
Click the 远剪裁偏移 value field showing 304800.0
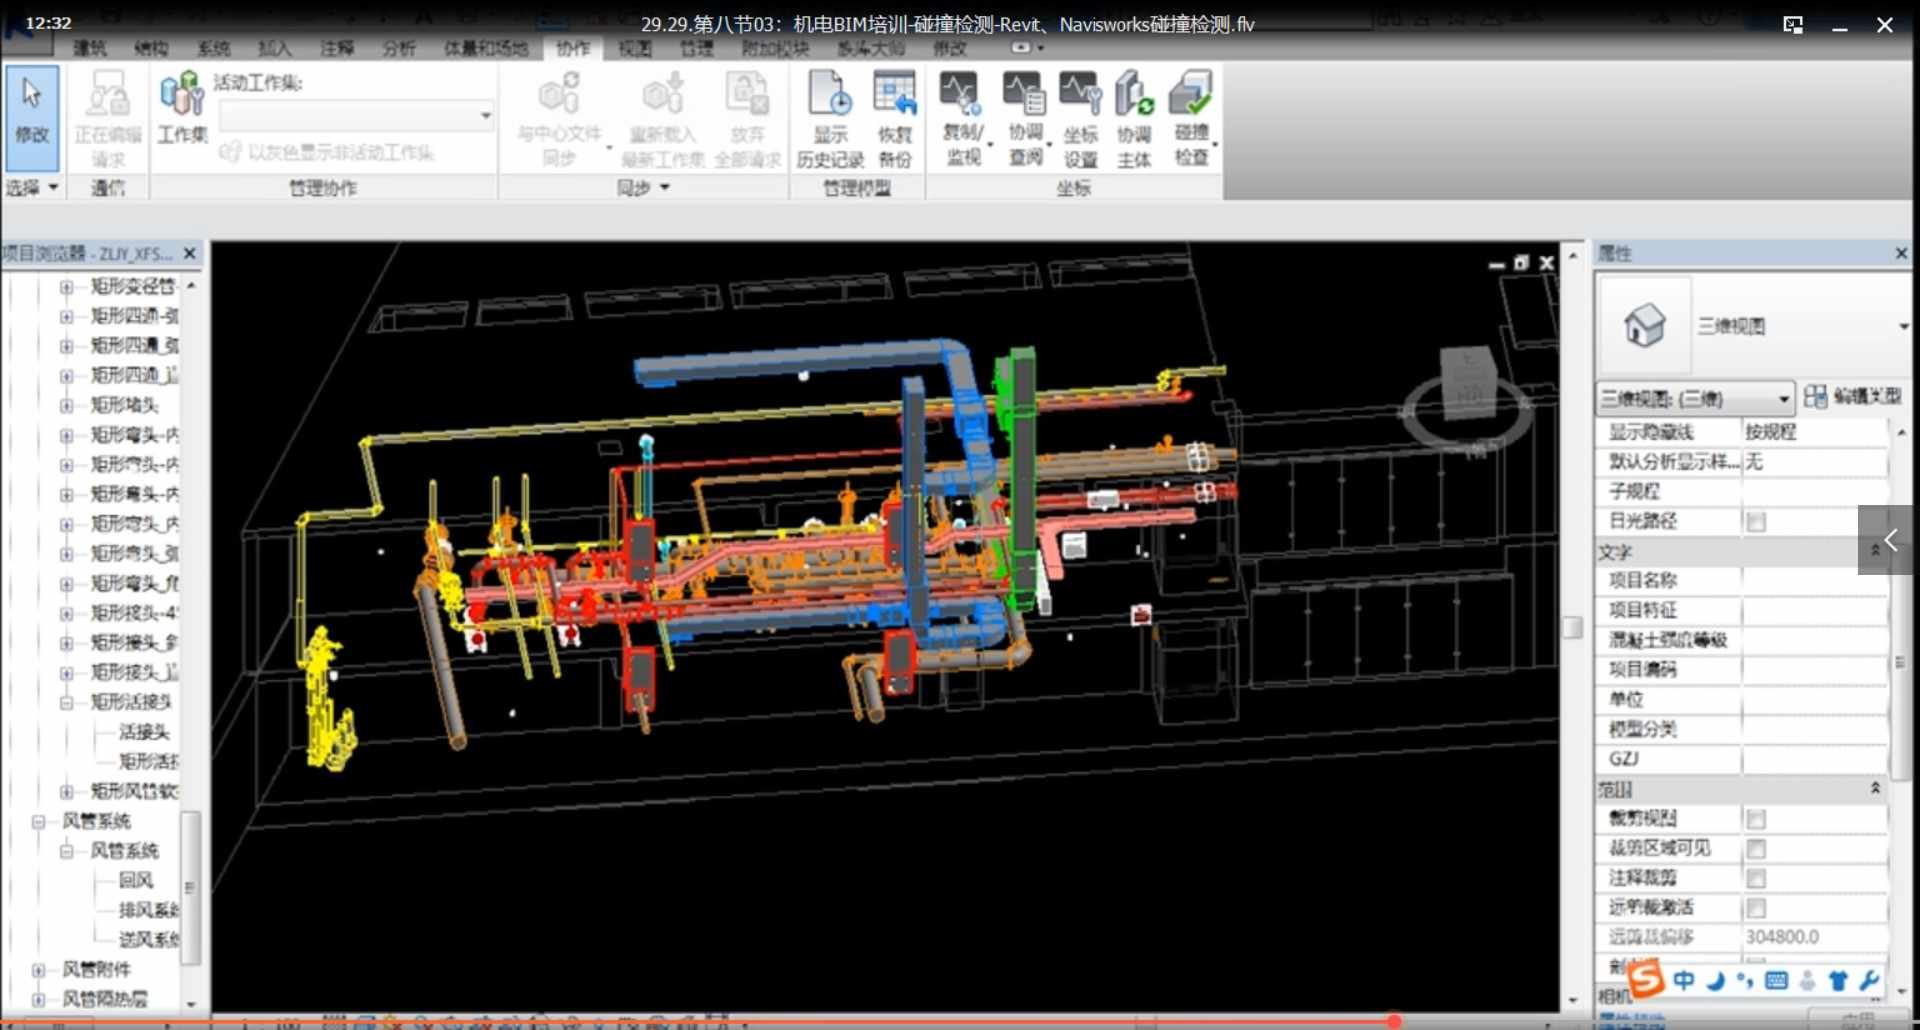[1798, 937]
